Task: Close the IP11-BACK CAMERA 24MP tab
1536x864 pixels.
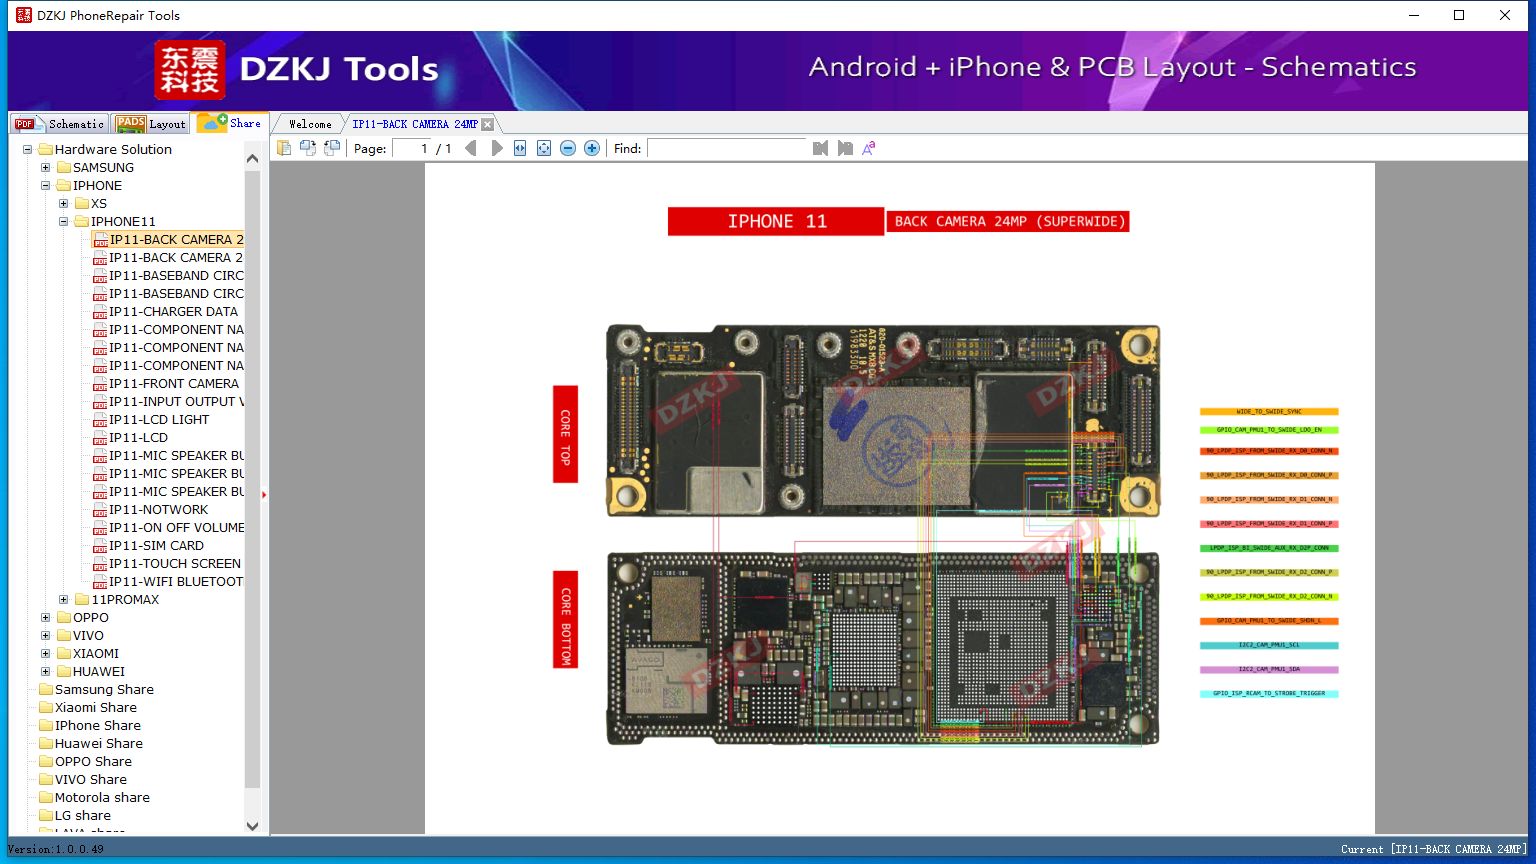Action: pos(487,124)
